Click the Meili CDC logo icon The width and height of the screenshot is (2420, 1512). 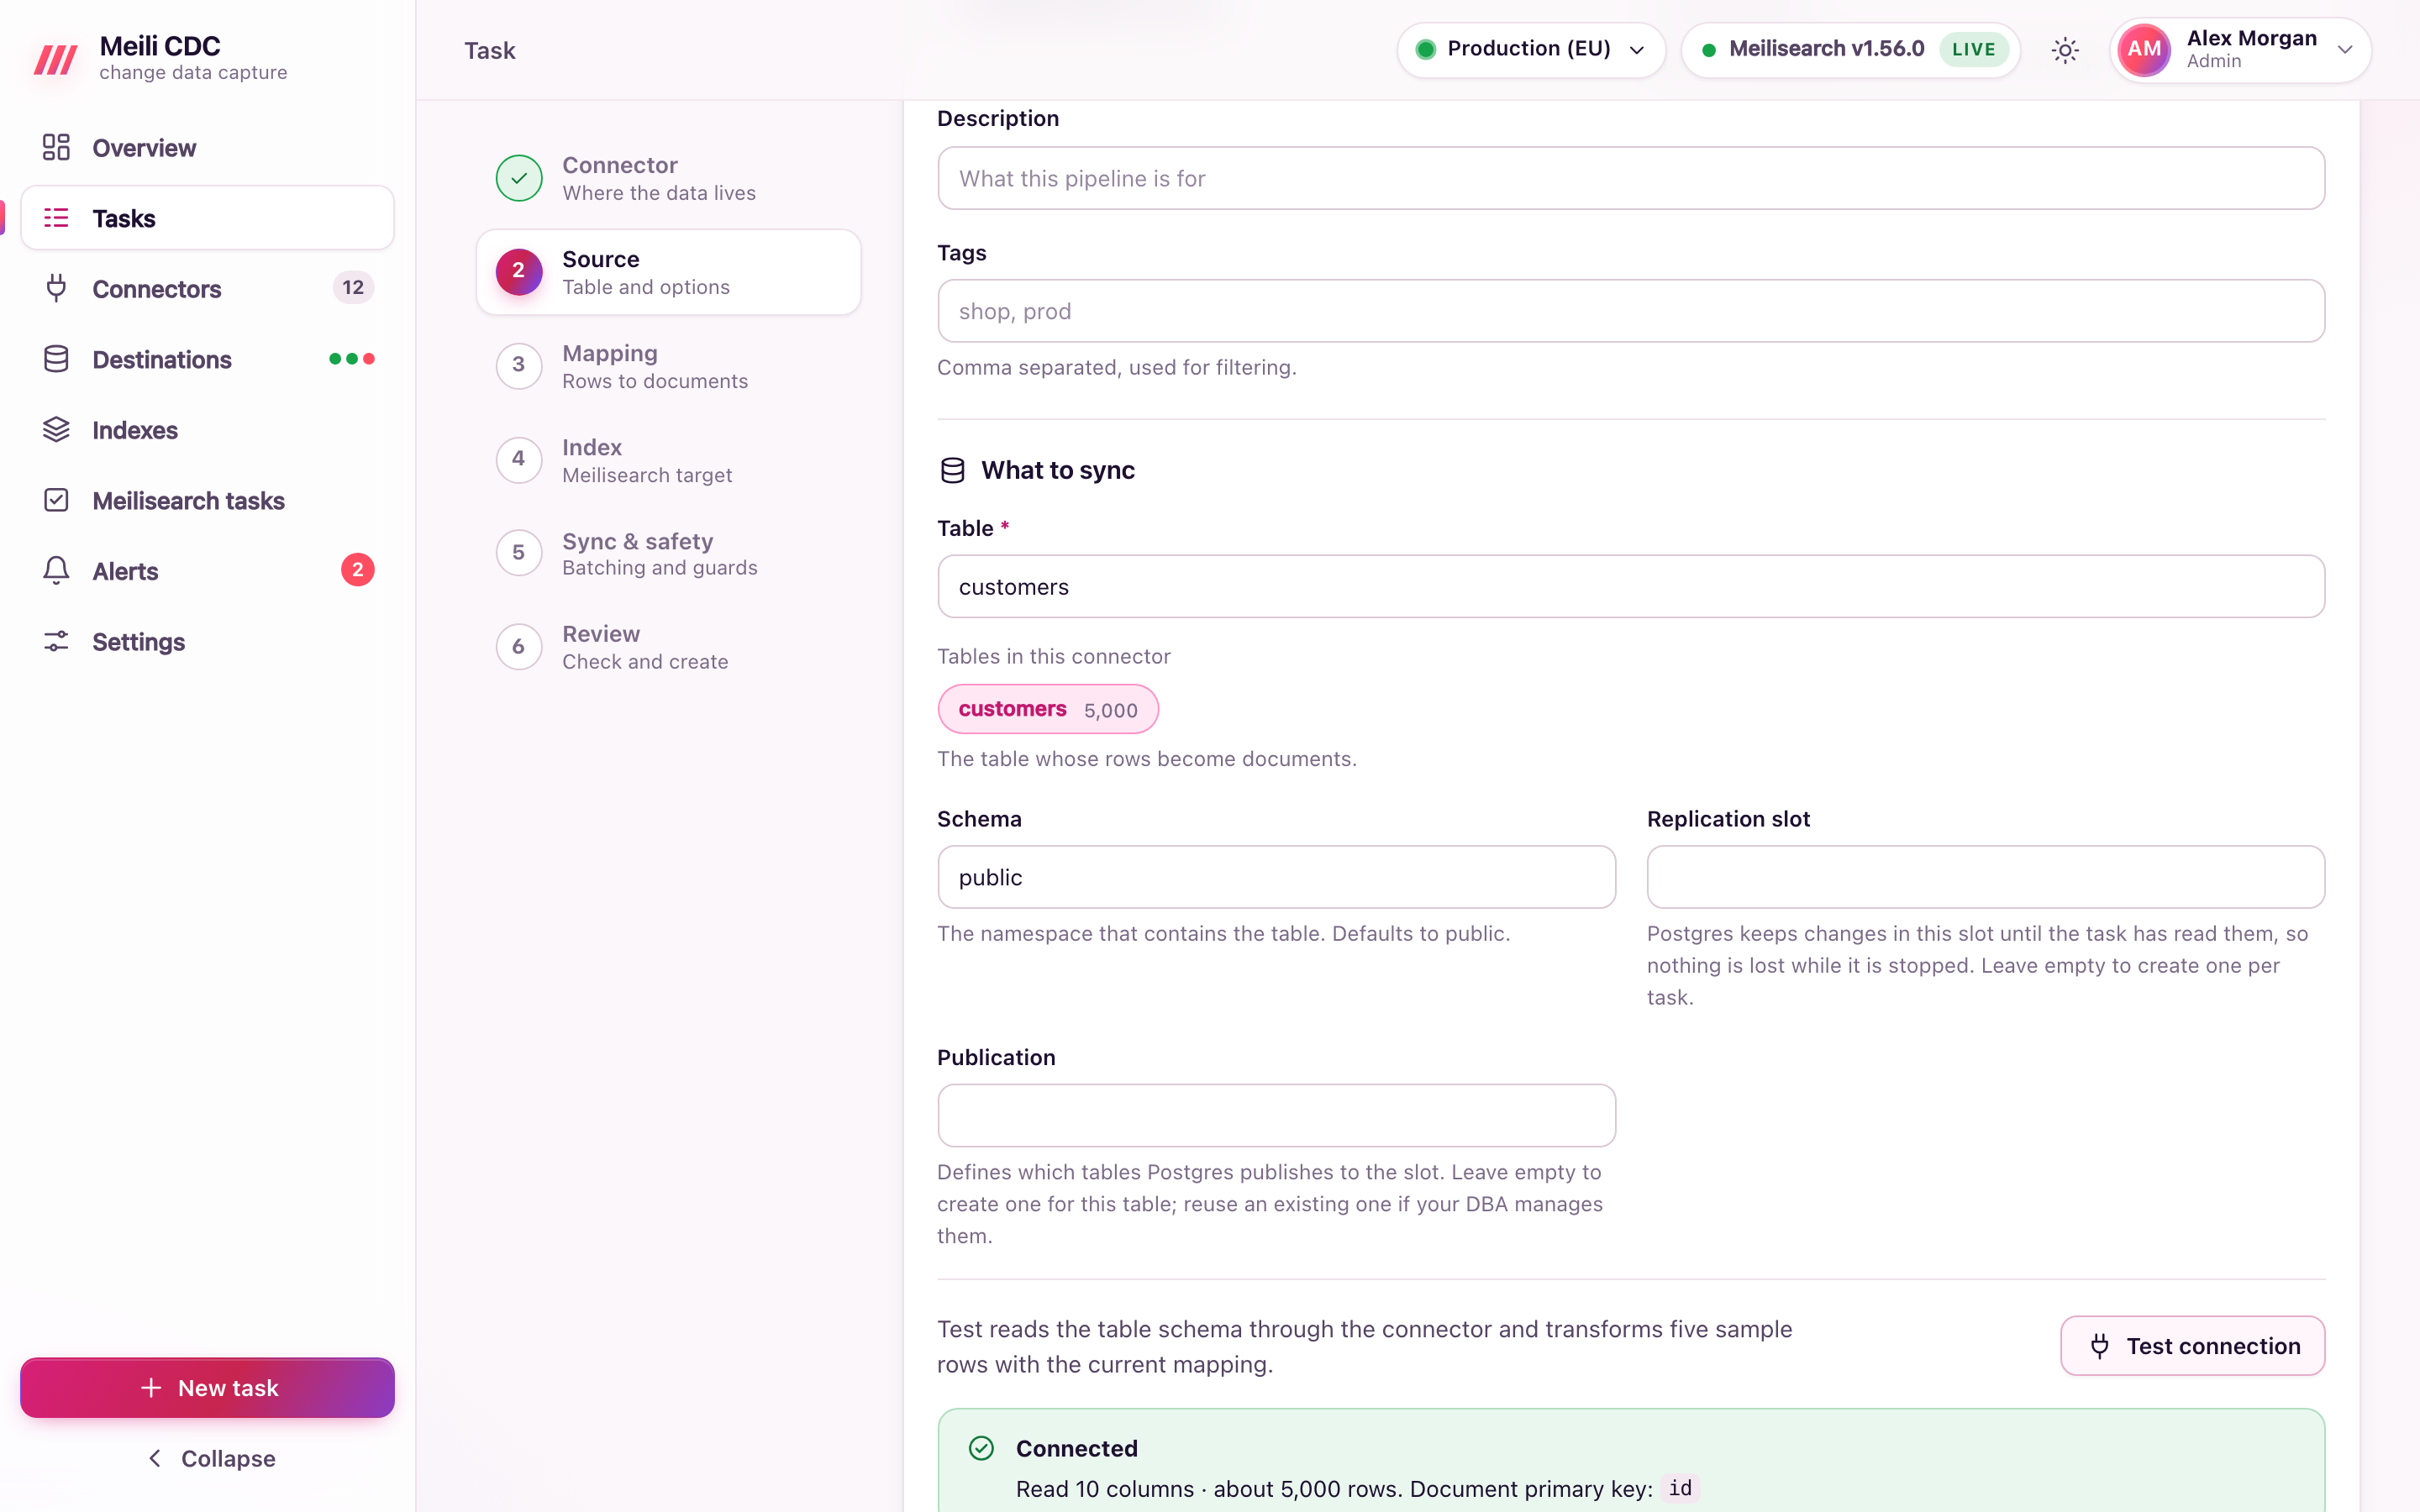point(55,59)
